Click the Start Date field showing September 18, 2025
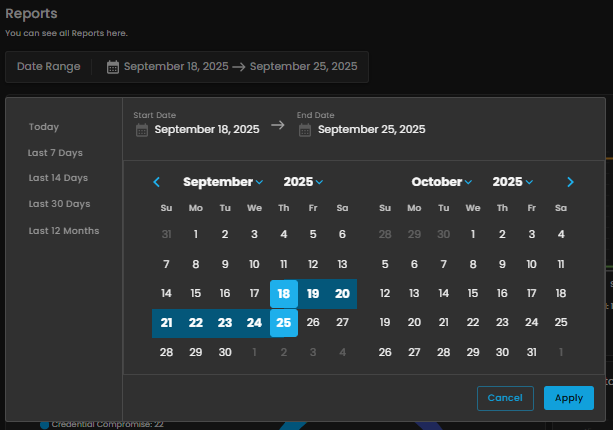This screenshot has height=430, width=613. point(207,129)
